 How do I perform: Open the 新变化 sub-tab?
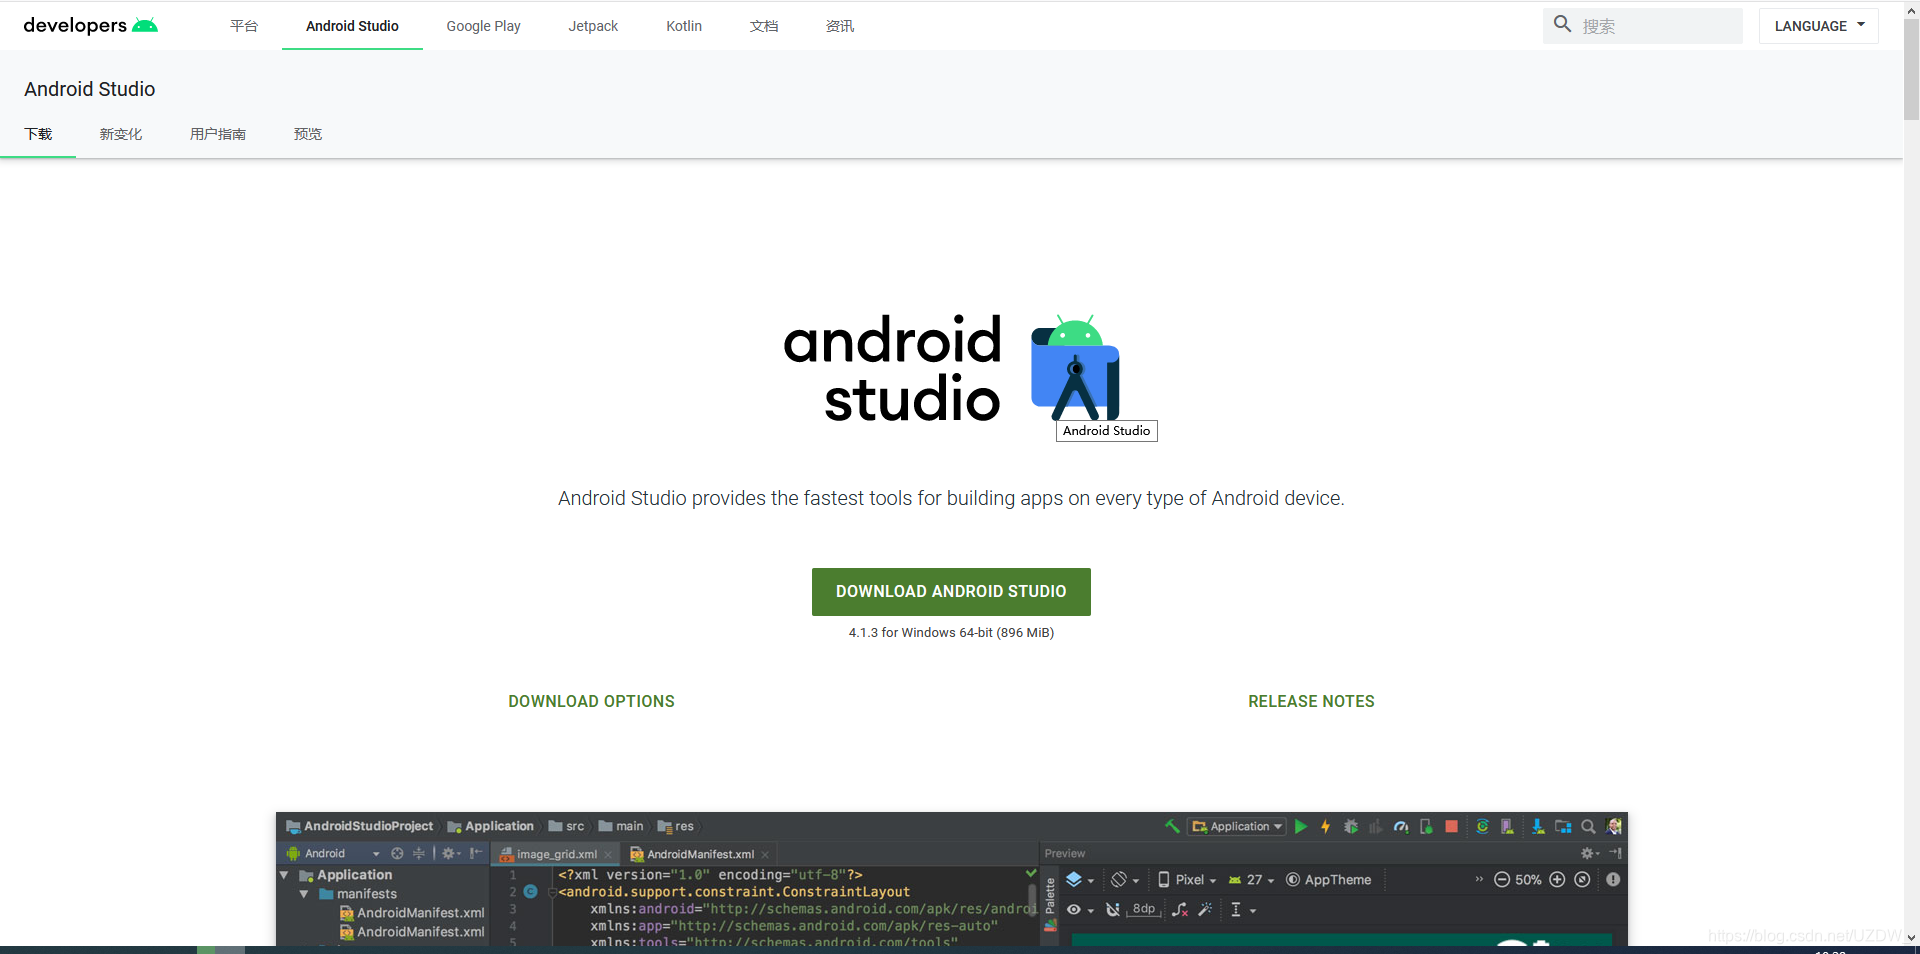point(121,134)
